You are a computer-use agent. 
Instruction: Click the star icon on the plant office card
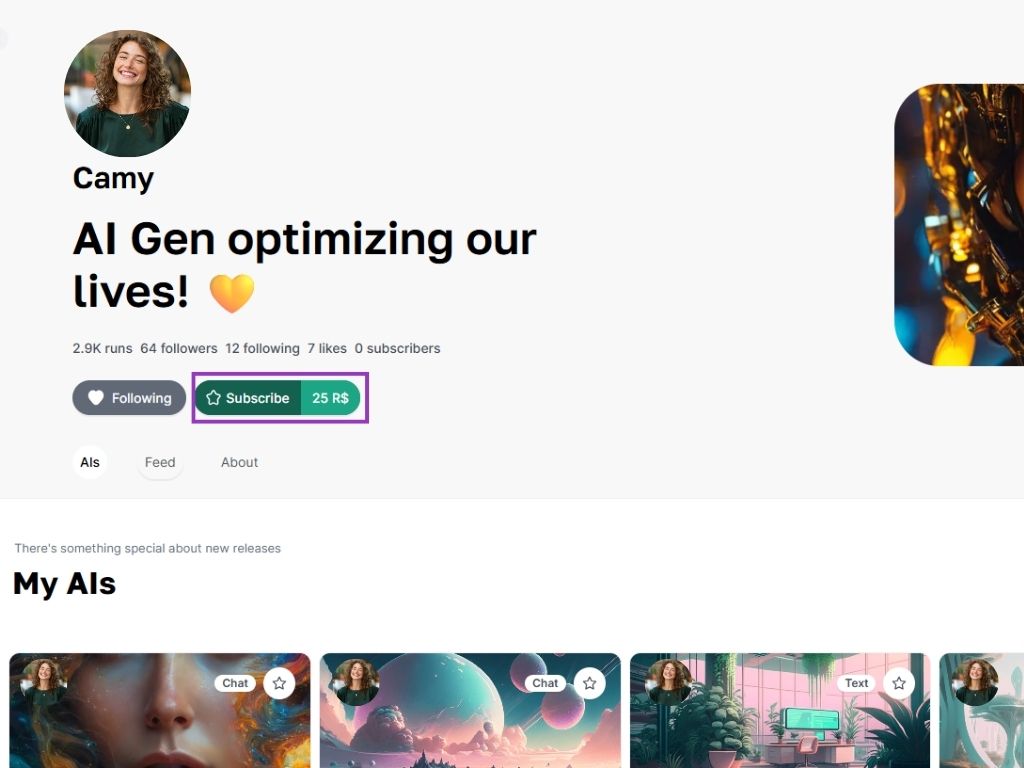[899, 683]
